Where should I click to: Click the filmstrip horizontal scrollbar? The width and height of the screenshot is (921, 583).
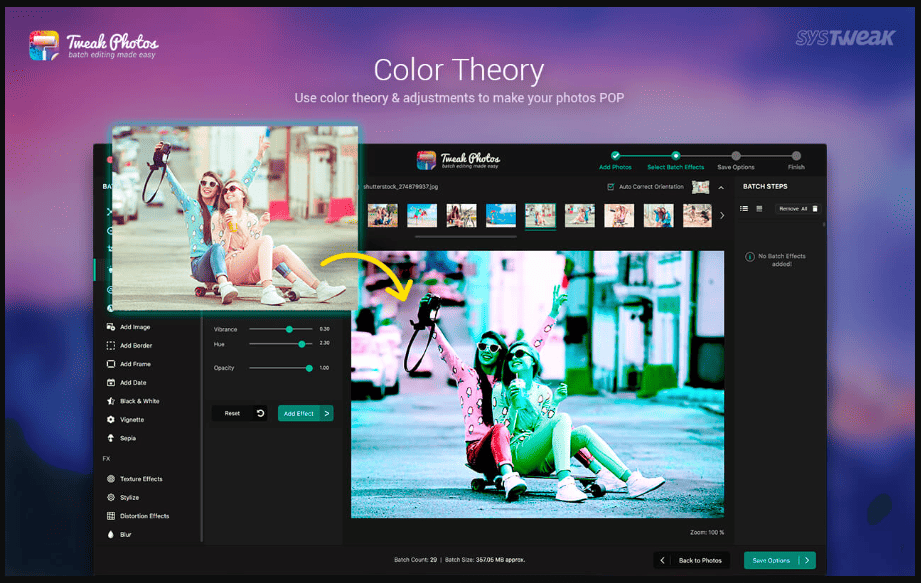click(x=466, y=237)
